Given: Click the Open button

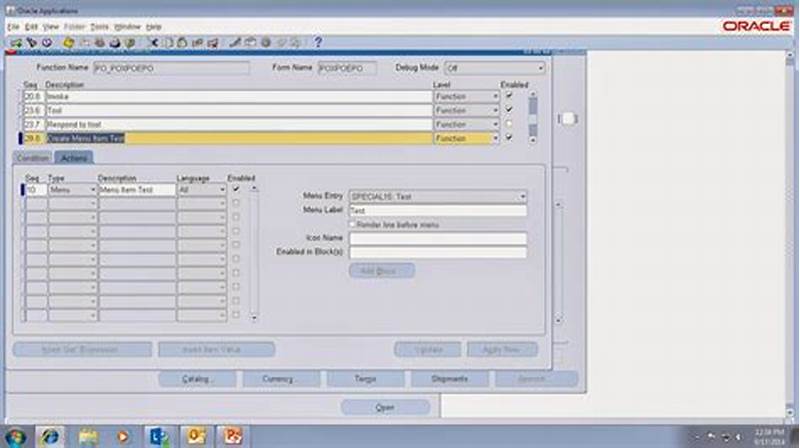Looking at the screenshot, I should tap(385, 408).
